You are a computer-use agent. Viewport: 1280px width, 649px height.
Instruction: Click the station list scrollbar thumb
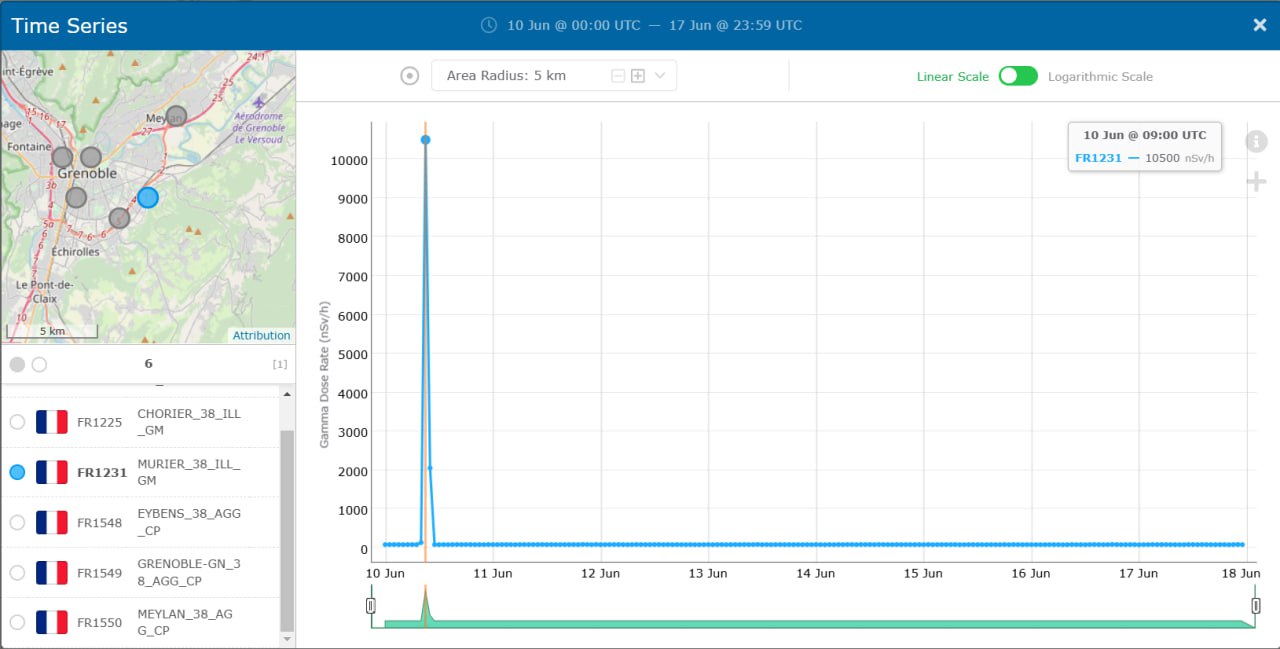click(288, 530)
